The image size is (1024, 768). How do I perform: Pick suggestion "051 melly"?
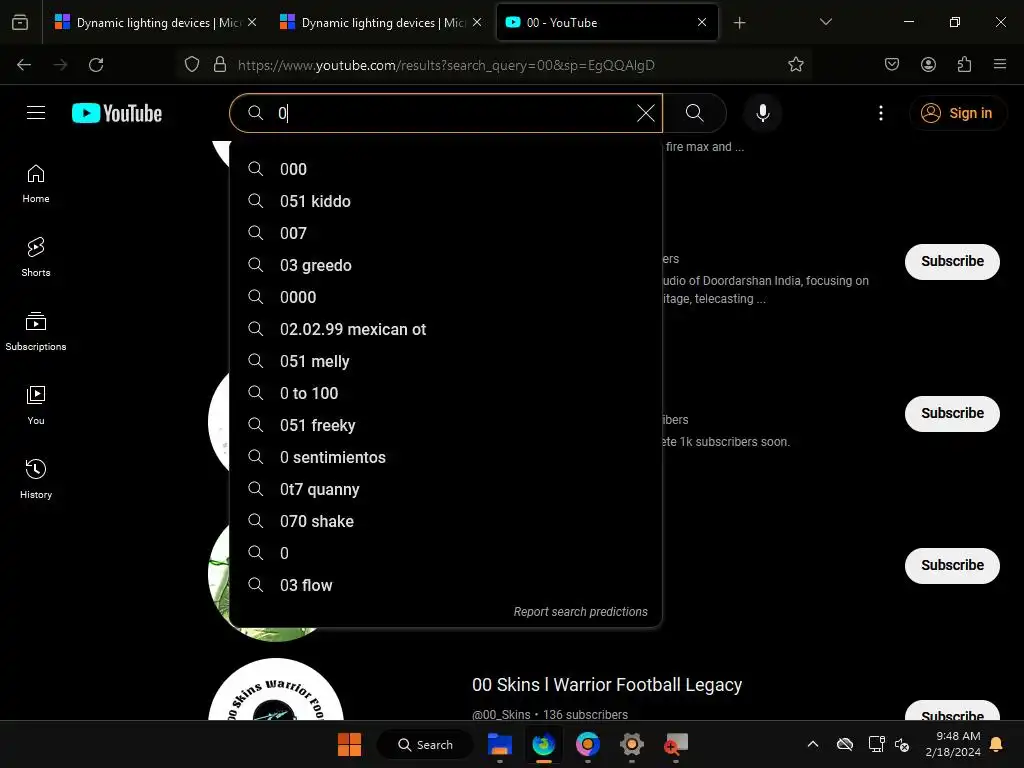coord(446,361)
